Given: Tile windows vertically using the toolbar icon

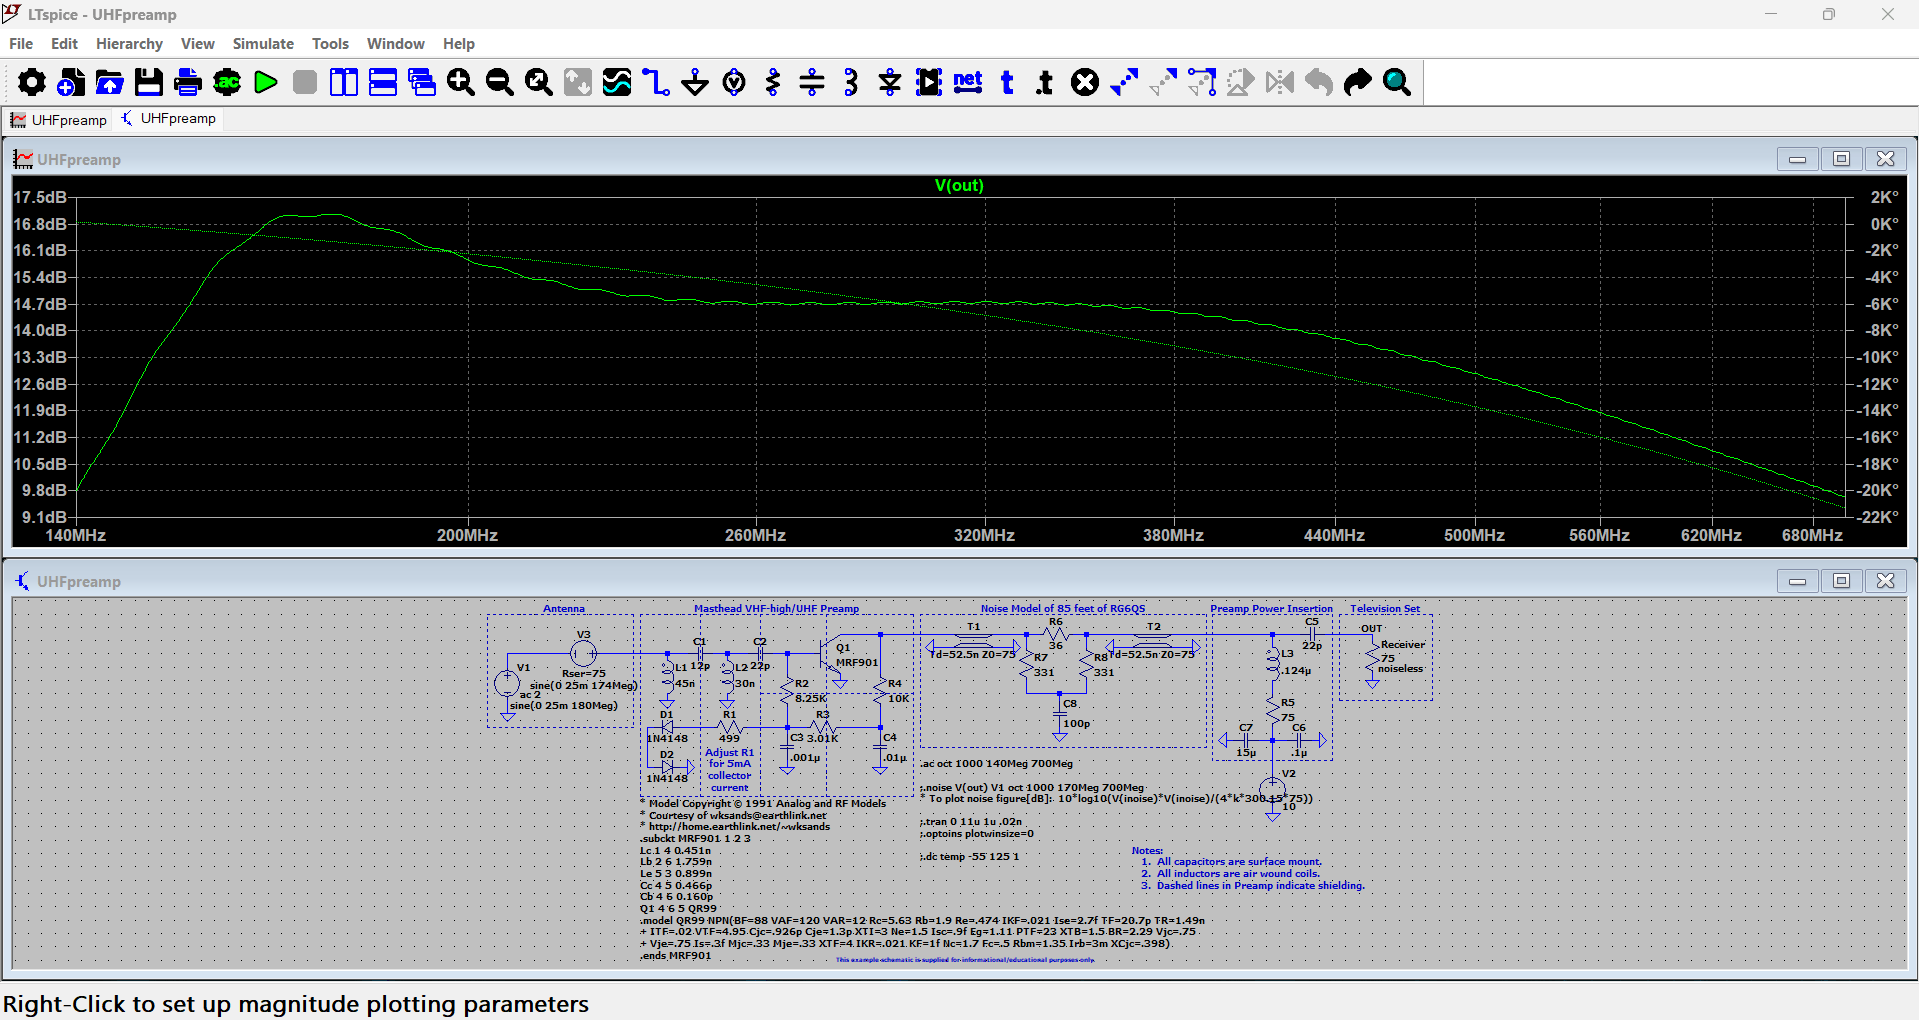Looking at the screenshot, I should (x=344, y=82).
